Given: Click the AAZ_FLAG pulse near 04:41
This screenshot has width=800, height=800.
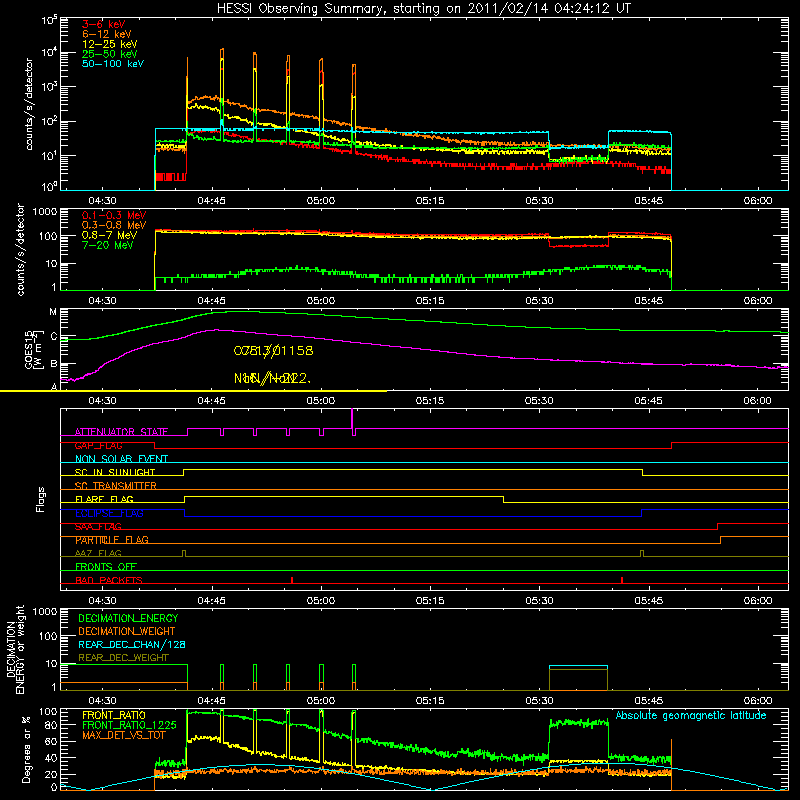Looking at the screenshot, I should (x=184, y=553).
